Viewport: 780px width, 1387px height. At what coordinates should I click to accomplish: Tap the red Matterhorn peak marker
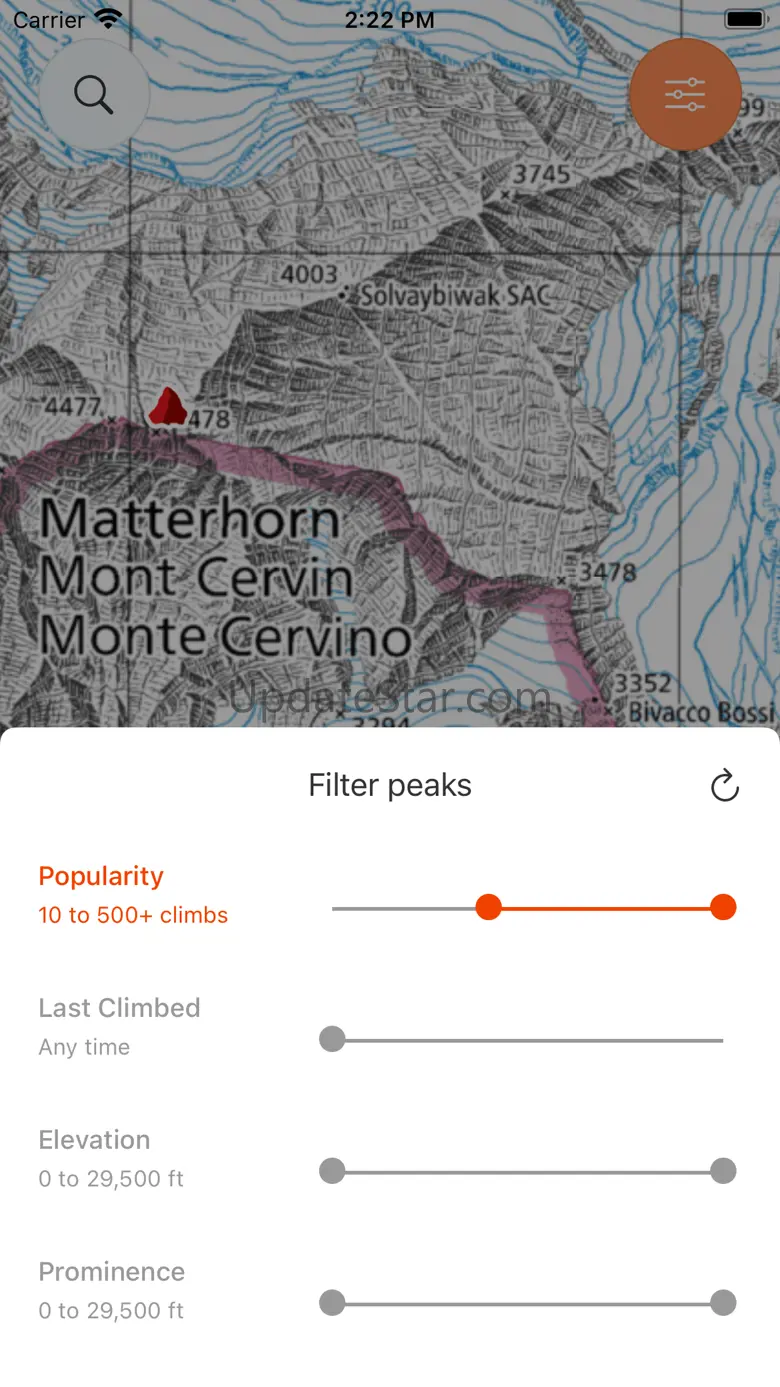point(168,406)
